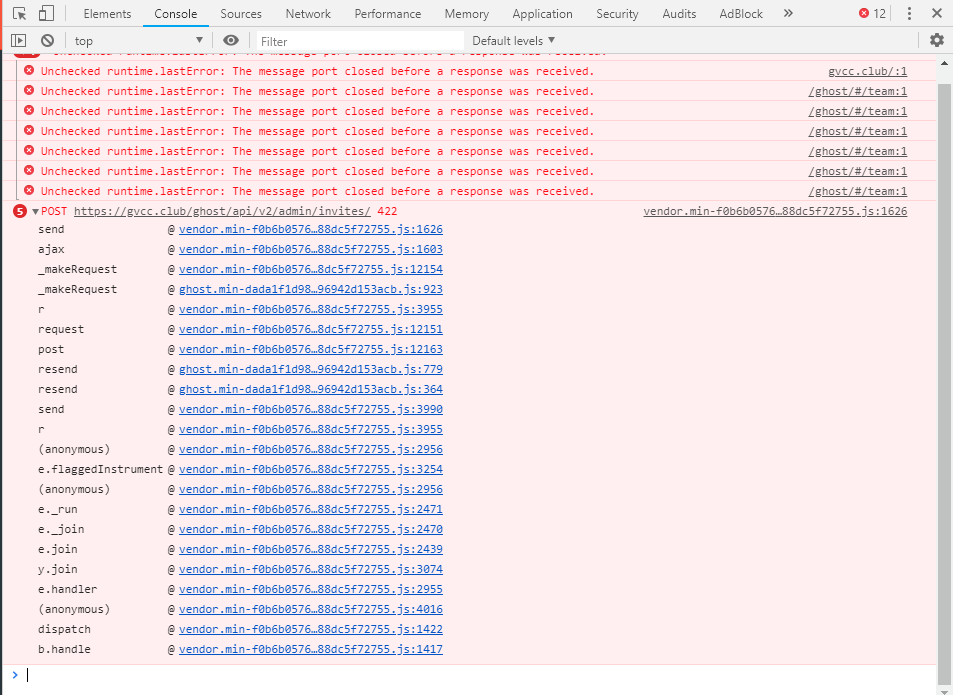Image resolution: width=953 pixels, height=695 pixels.
Task: Click the _makeRequest vendor.min js:12154 link
Action: pyautogui.click(x=311, y=269)
